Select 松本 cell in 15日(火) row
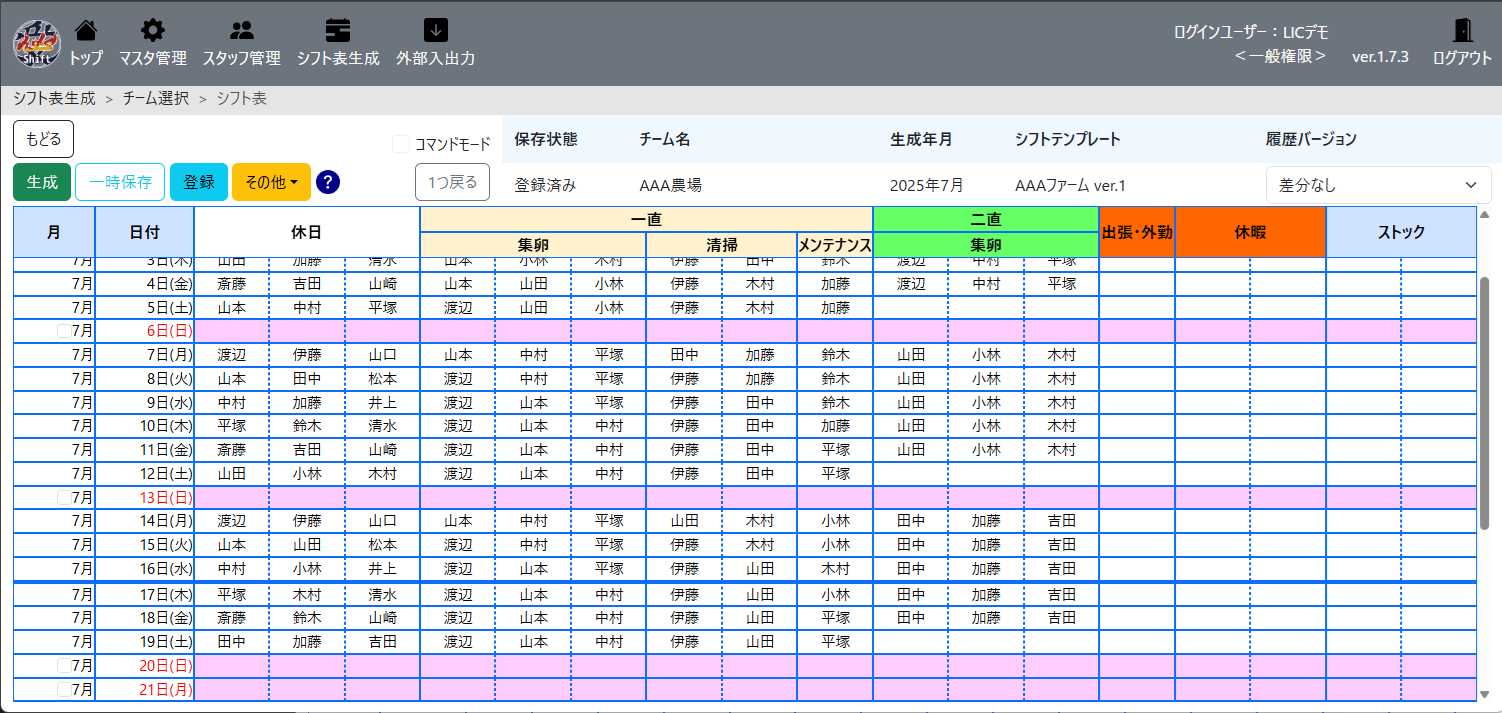Viewport: 1502px width, 713px height. coord(382,545)
